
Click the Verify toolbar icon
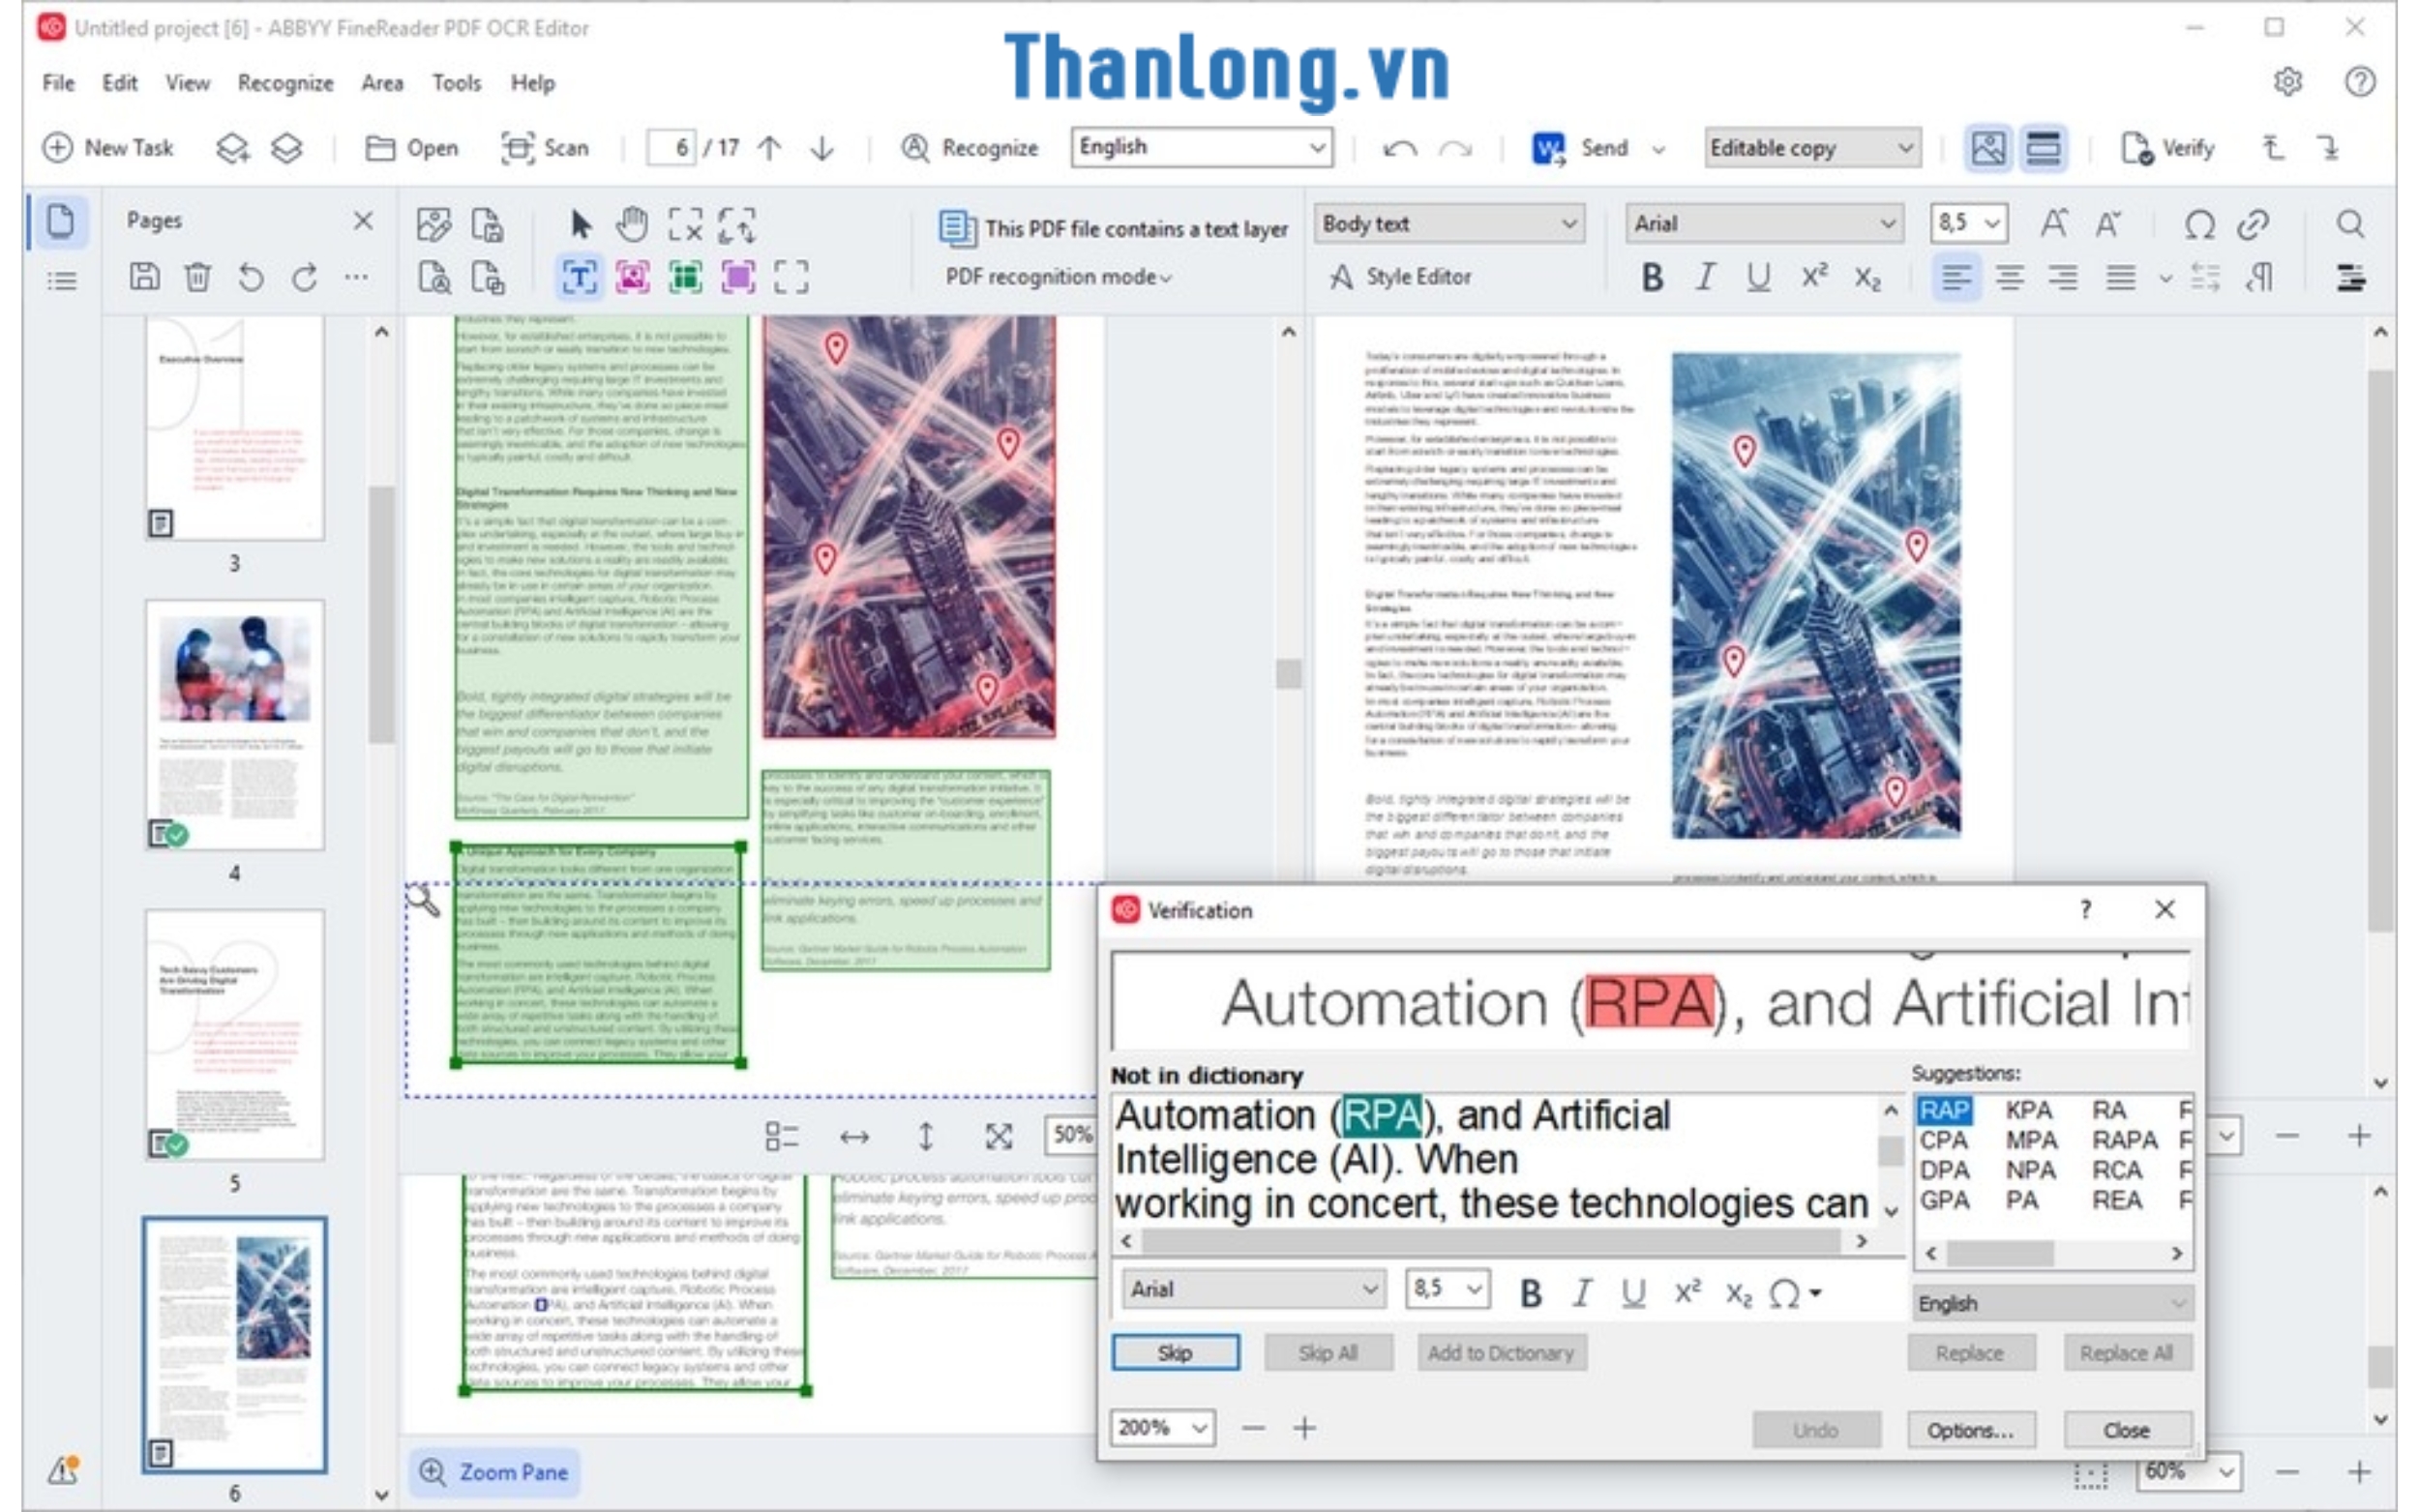pyautogui.click(x=2136, y=148)
